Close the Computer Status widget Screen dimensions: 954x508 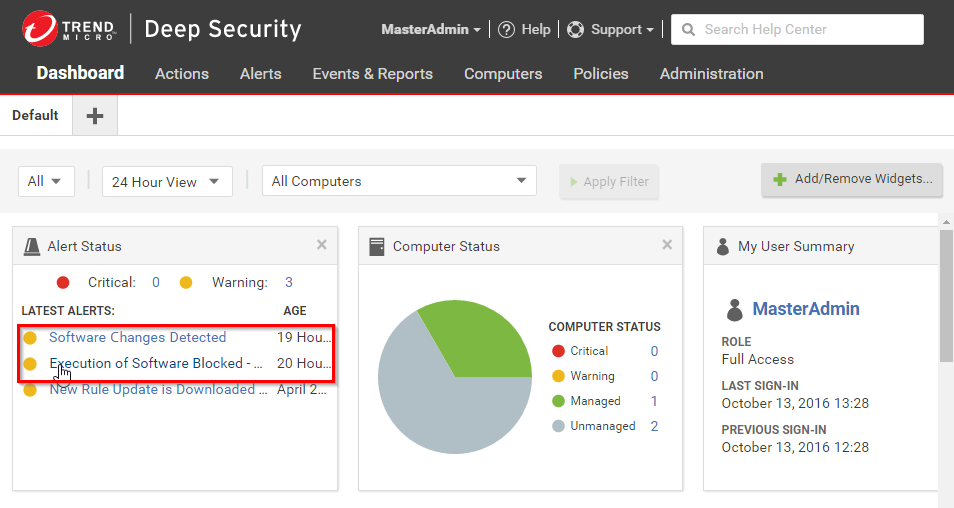(667, 245)
